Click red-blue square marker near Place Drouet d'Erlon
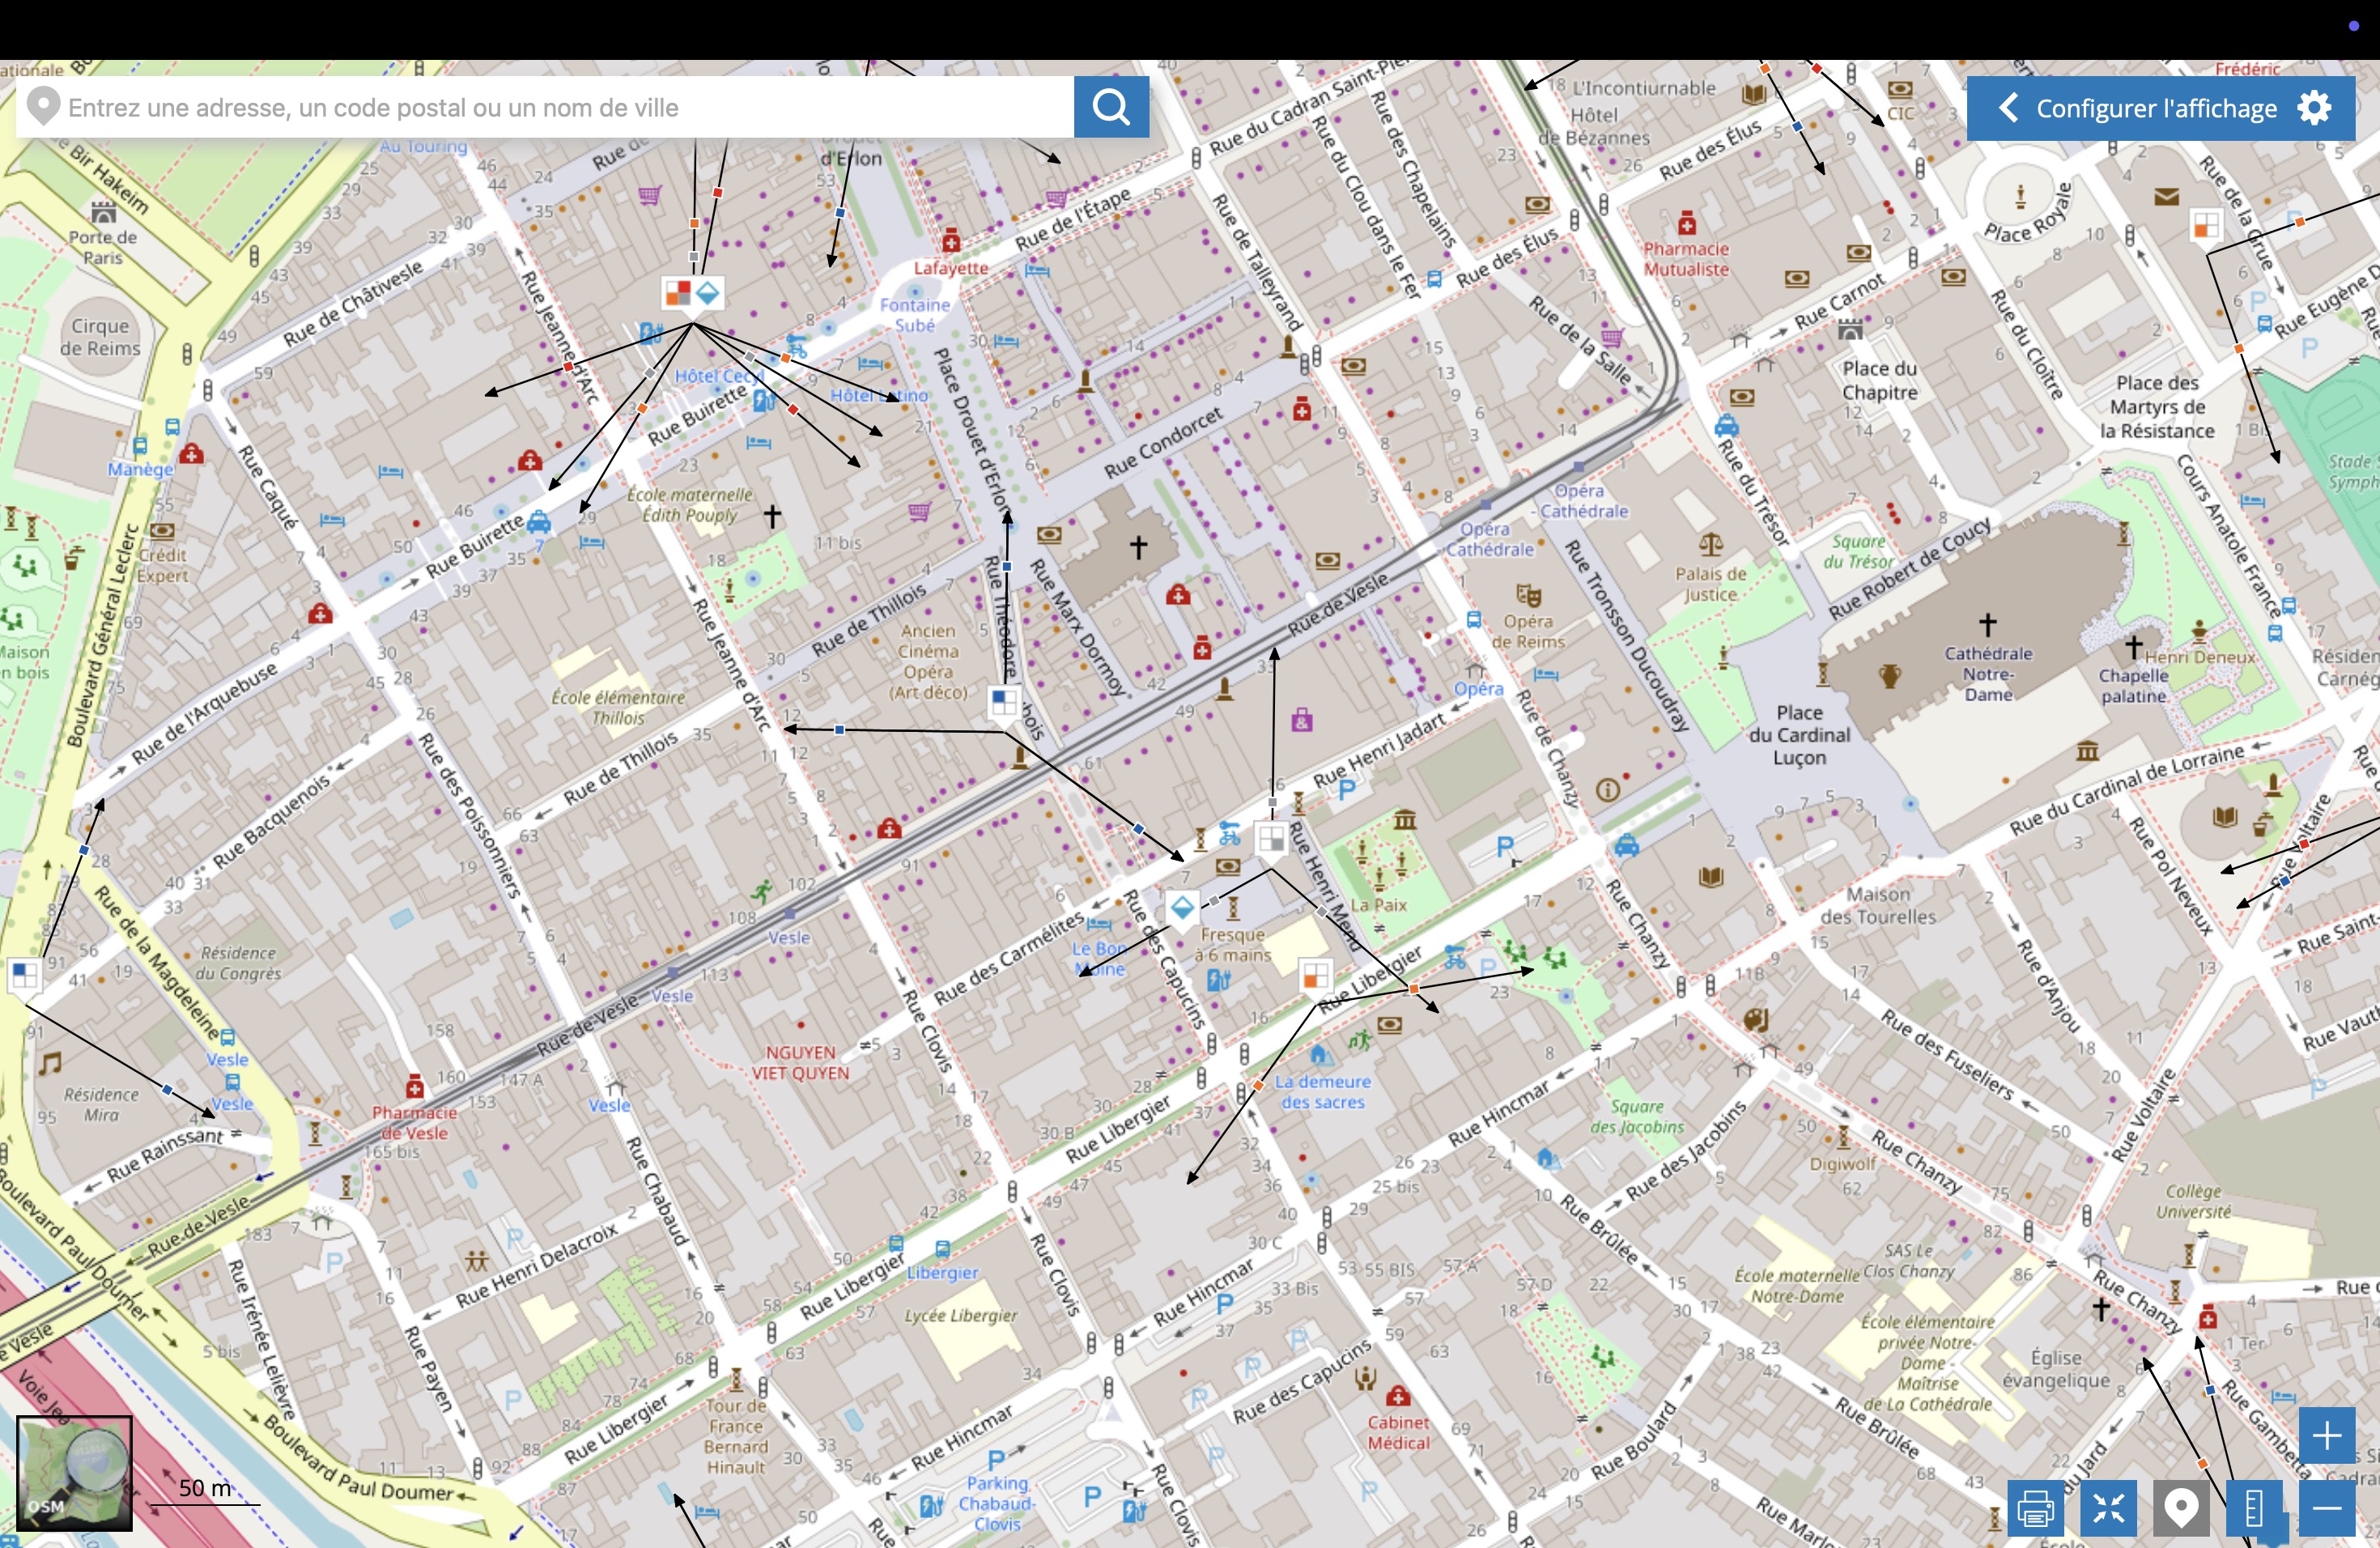This screenshot has height=1548, width=2380. tap(678, 293)
